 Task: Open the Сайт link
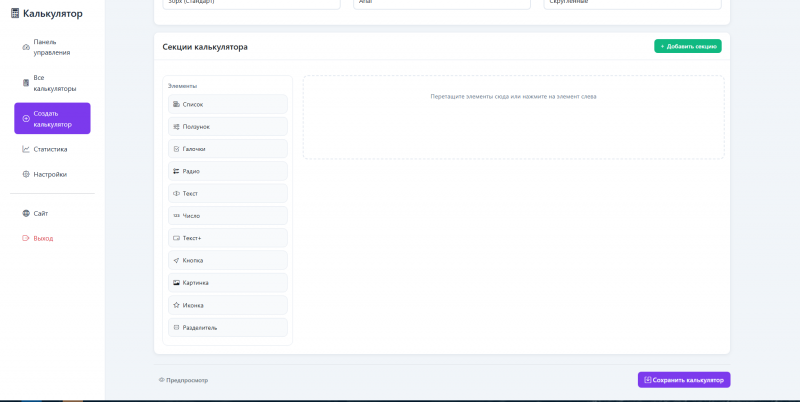(52, 214)
